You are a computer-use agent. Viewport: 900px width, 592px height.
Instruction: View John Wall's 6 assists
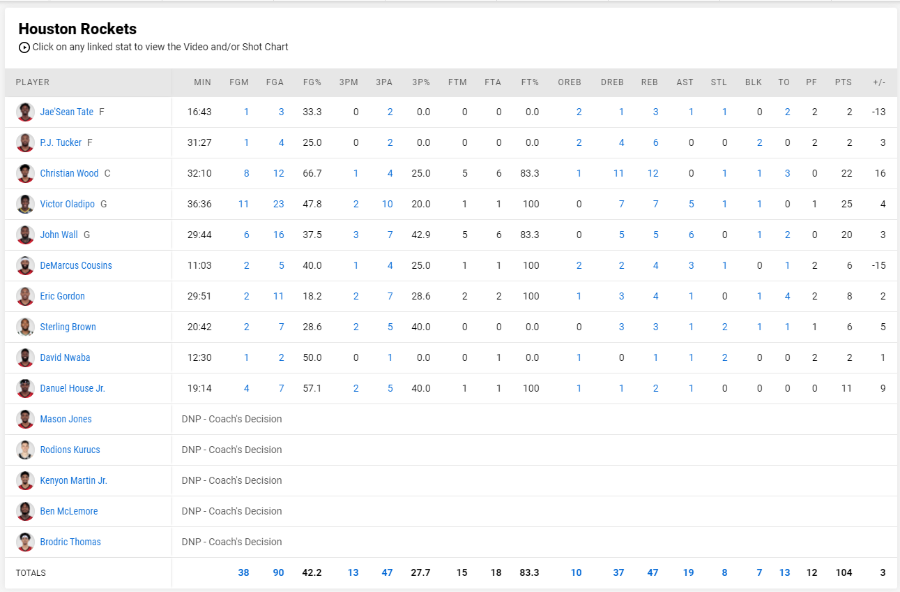[691, 235]
